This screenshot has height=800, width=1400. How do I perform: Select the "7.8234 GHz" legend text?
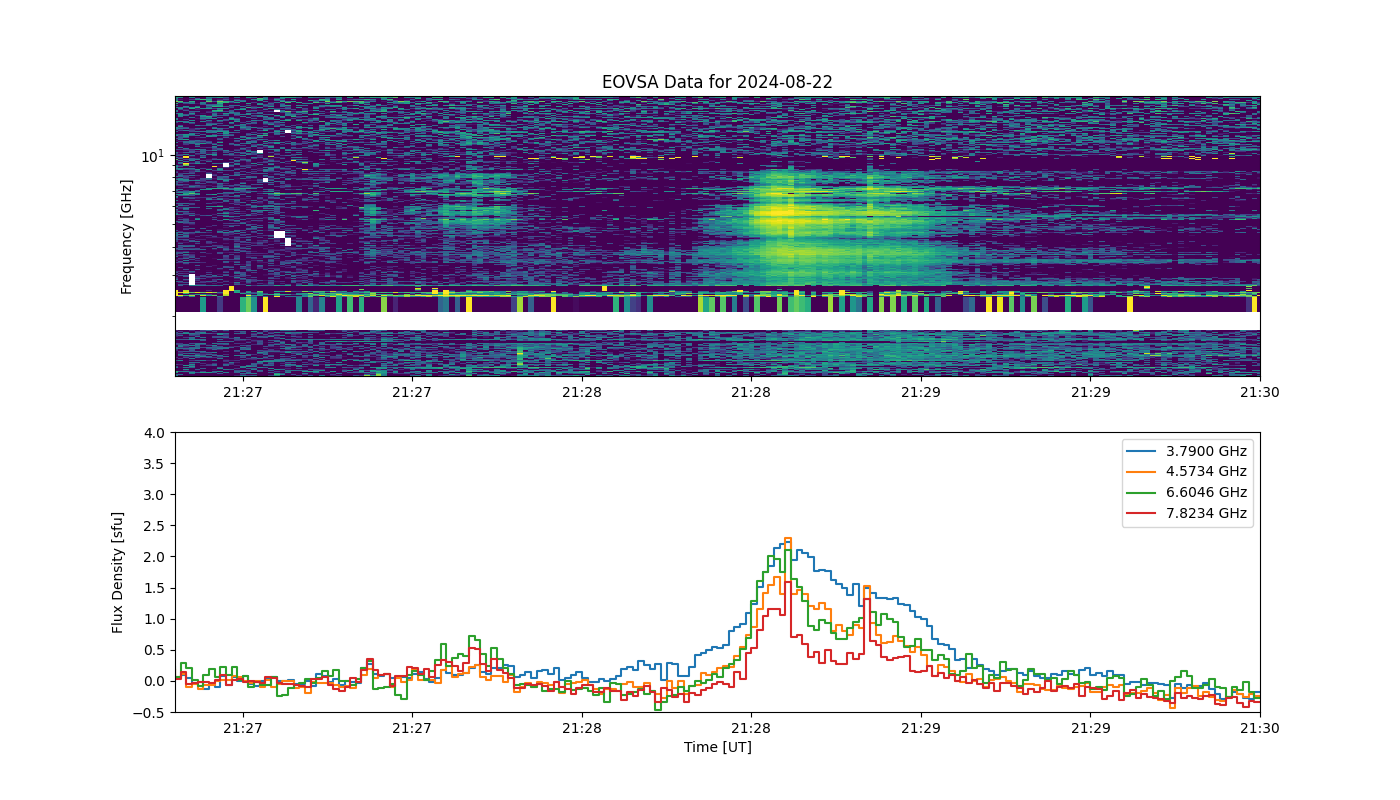pyautogui.click(x=1207, y=514)
